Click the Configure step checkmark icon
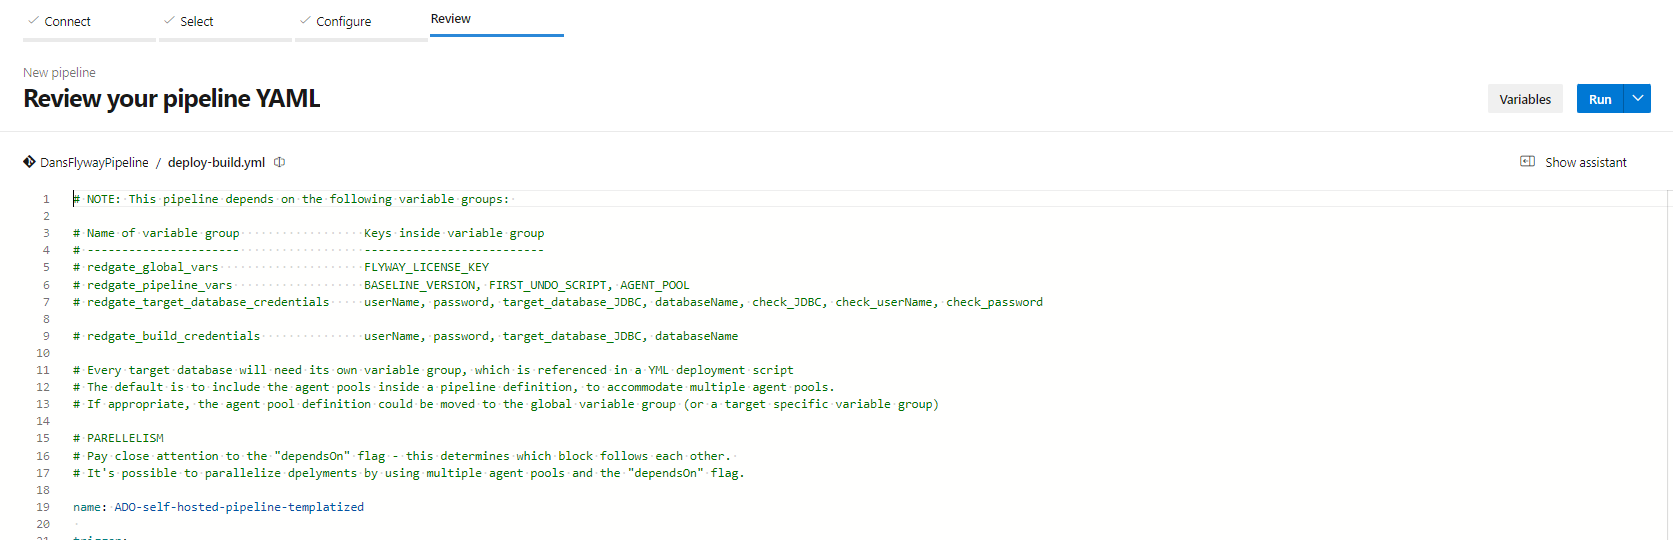1673x540 pixels. click(305, 20)
